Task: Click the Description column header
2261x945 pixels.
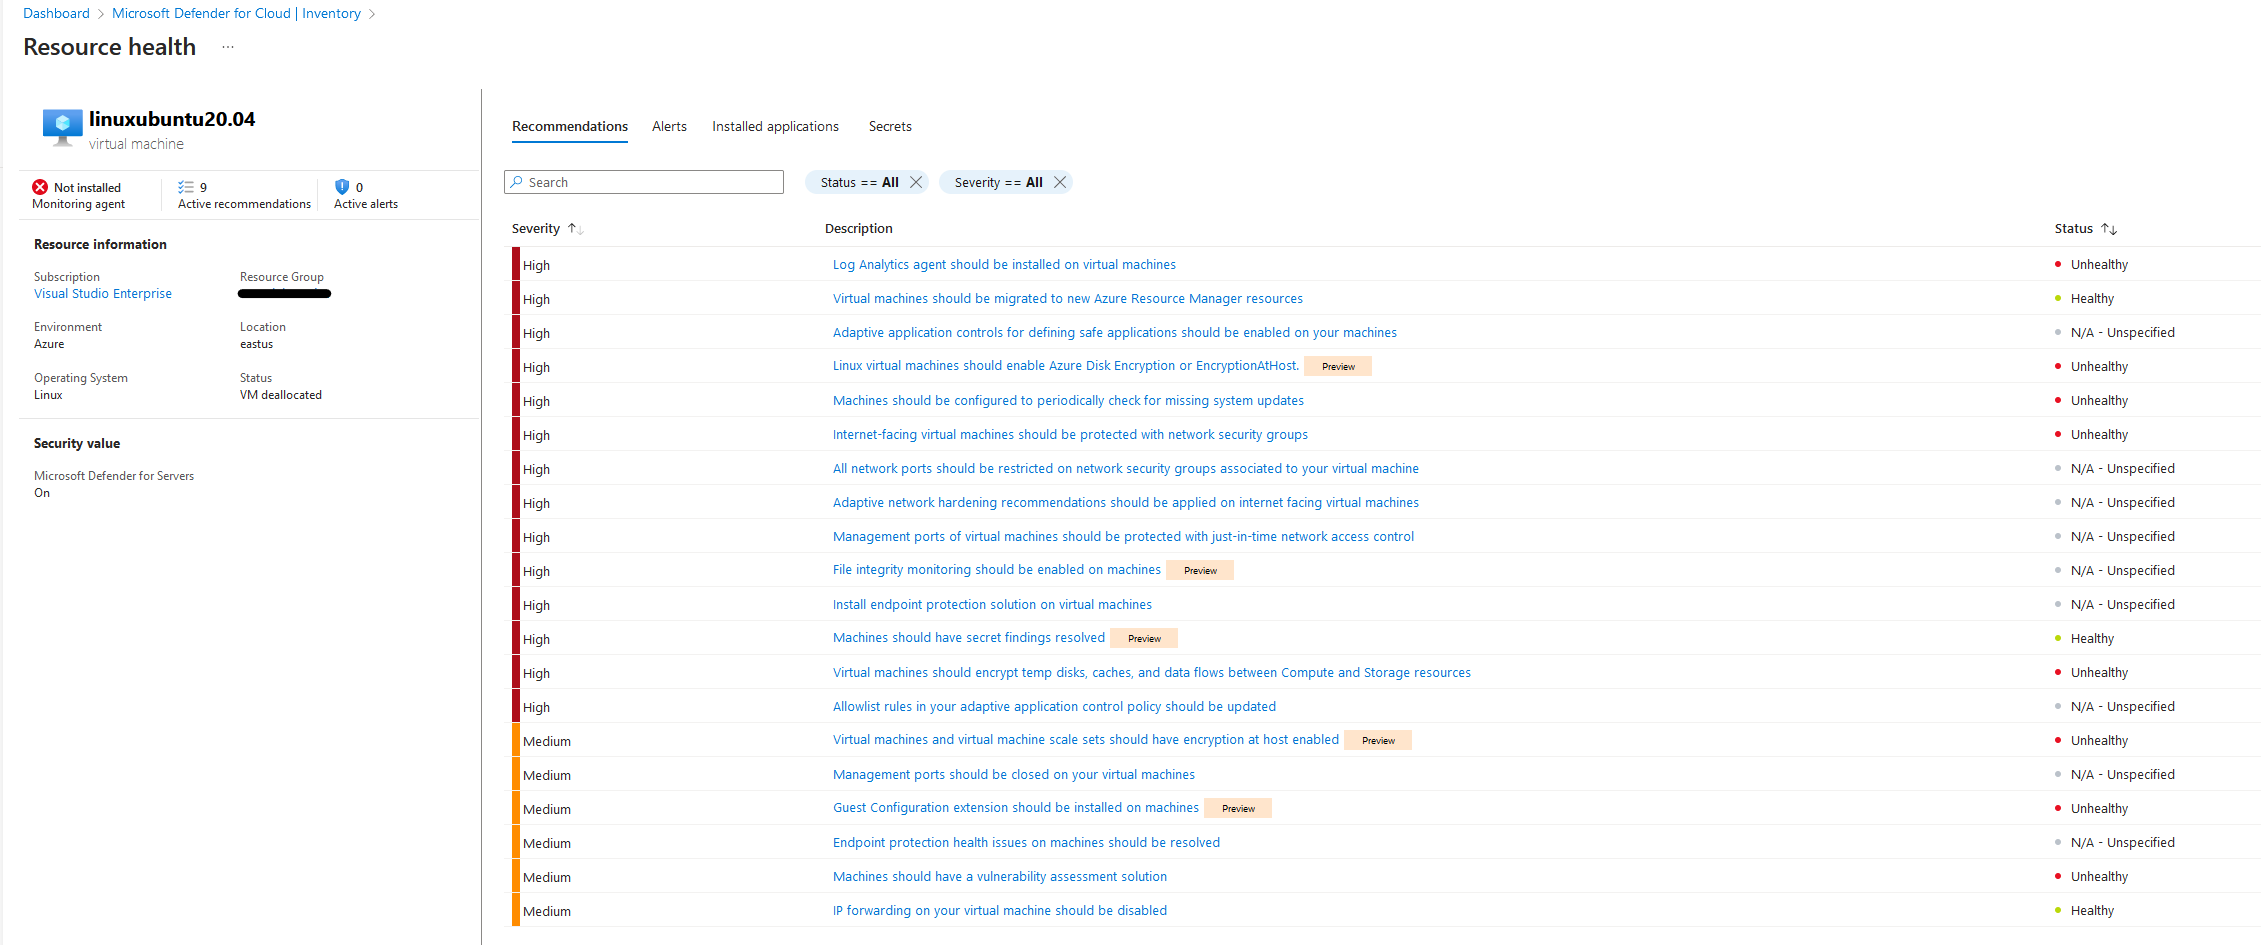Action: click(859, 229)
